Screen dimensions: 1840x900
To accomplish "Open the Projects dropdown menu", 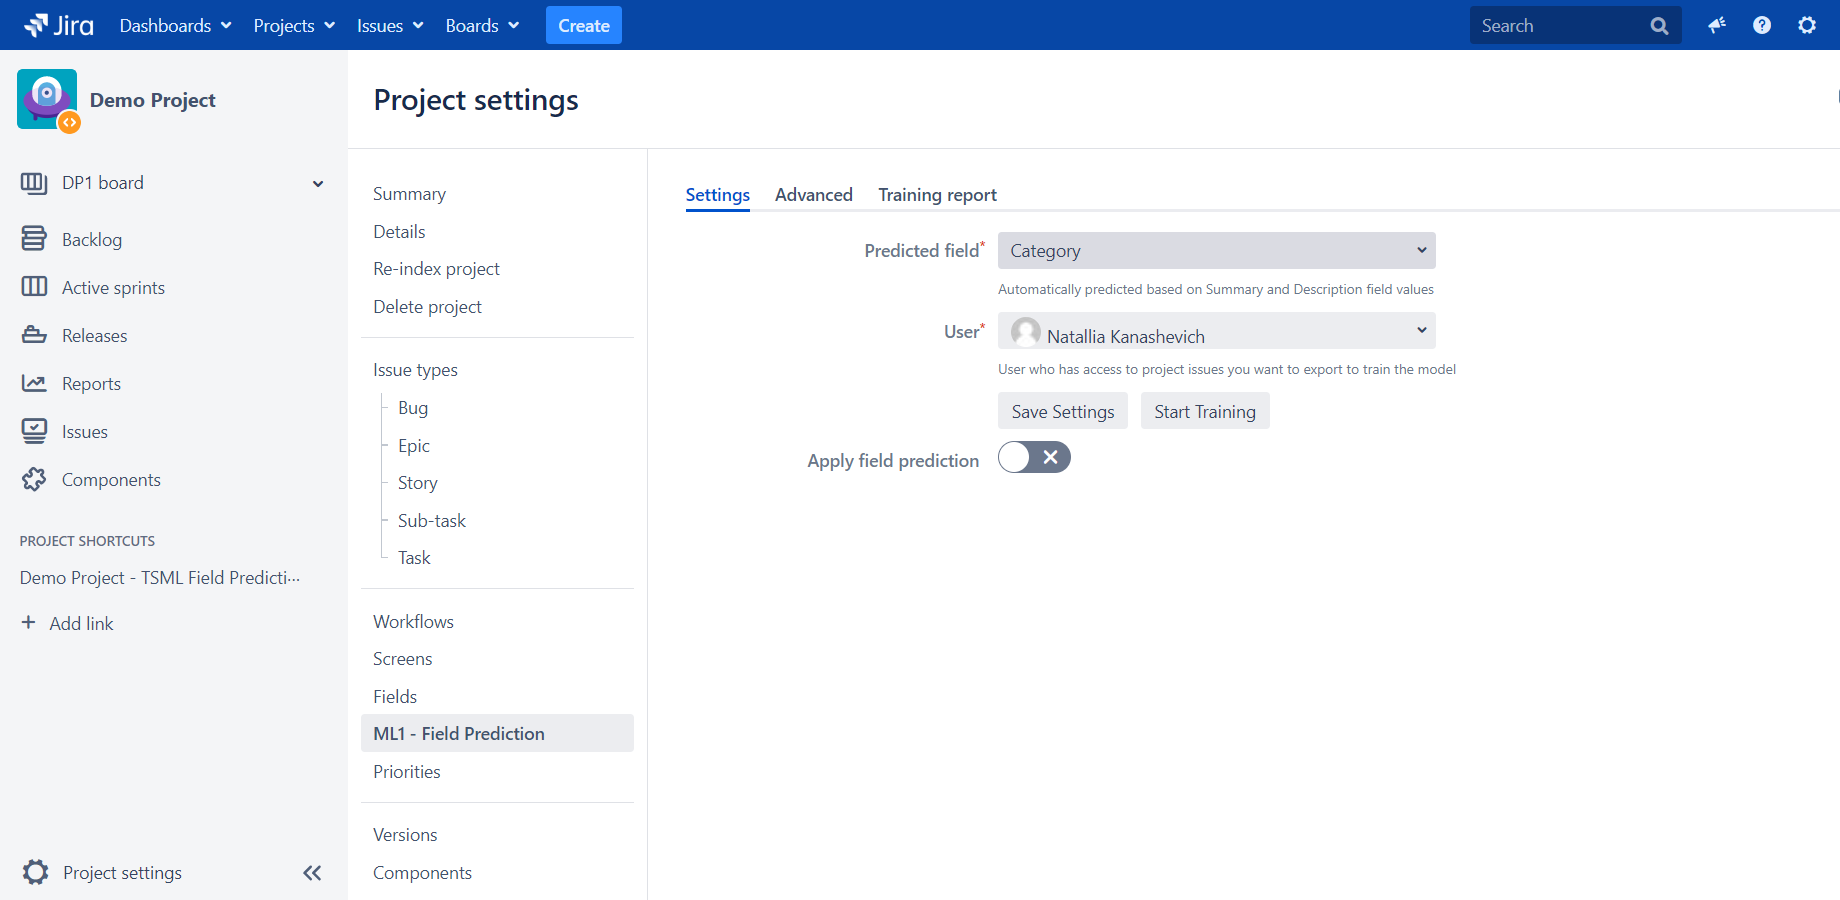I will click(x=294, y=25).
